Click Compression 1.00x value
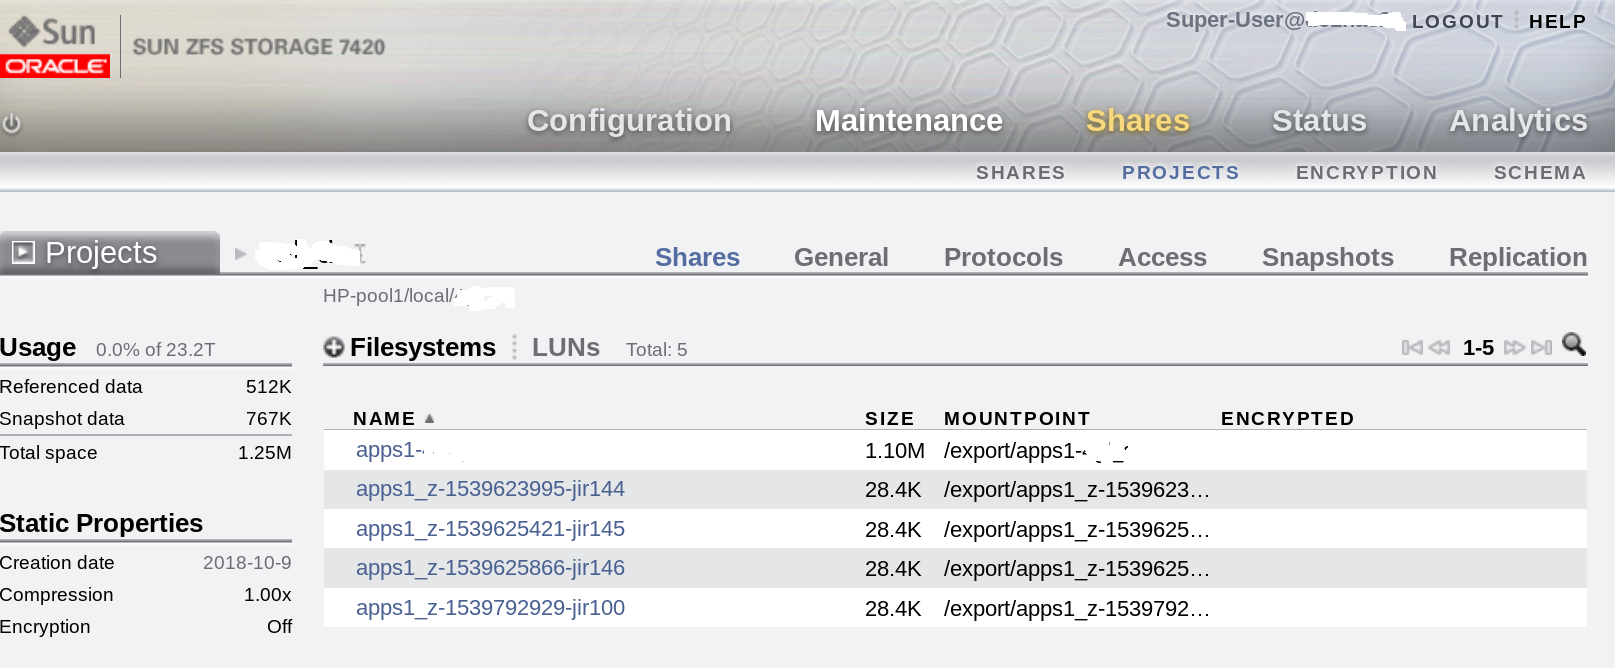 coord(268,595)
